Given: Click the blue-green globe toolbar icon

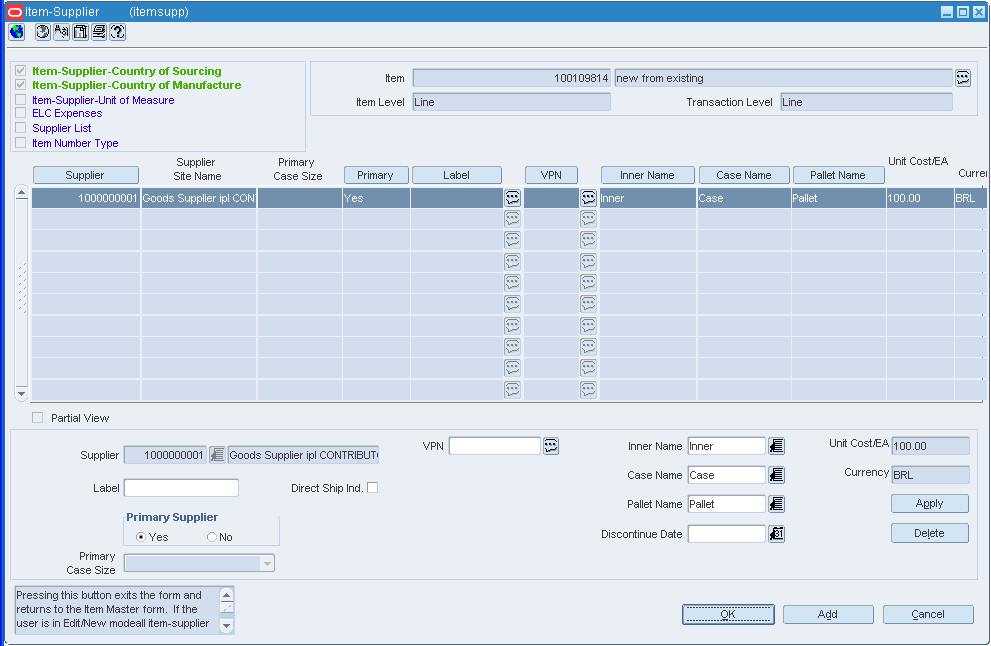Looking at the screenshot, I should (x=17, y=32).
